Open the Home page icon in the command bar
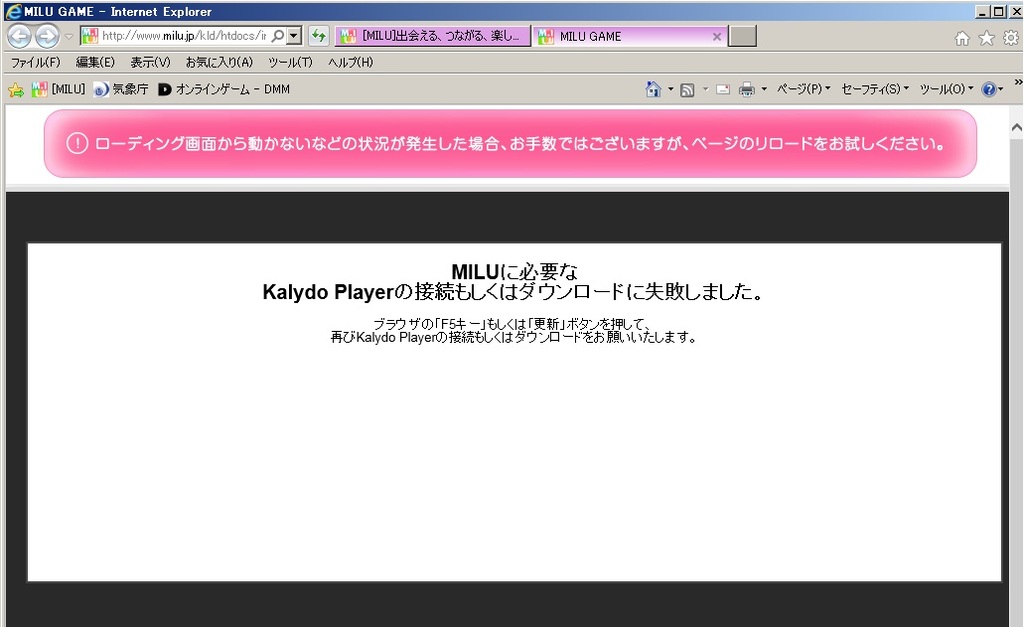The height and width of the screenshot is (627, 1024). pyautogui.click(x=653, y=89)
